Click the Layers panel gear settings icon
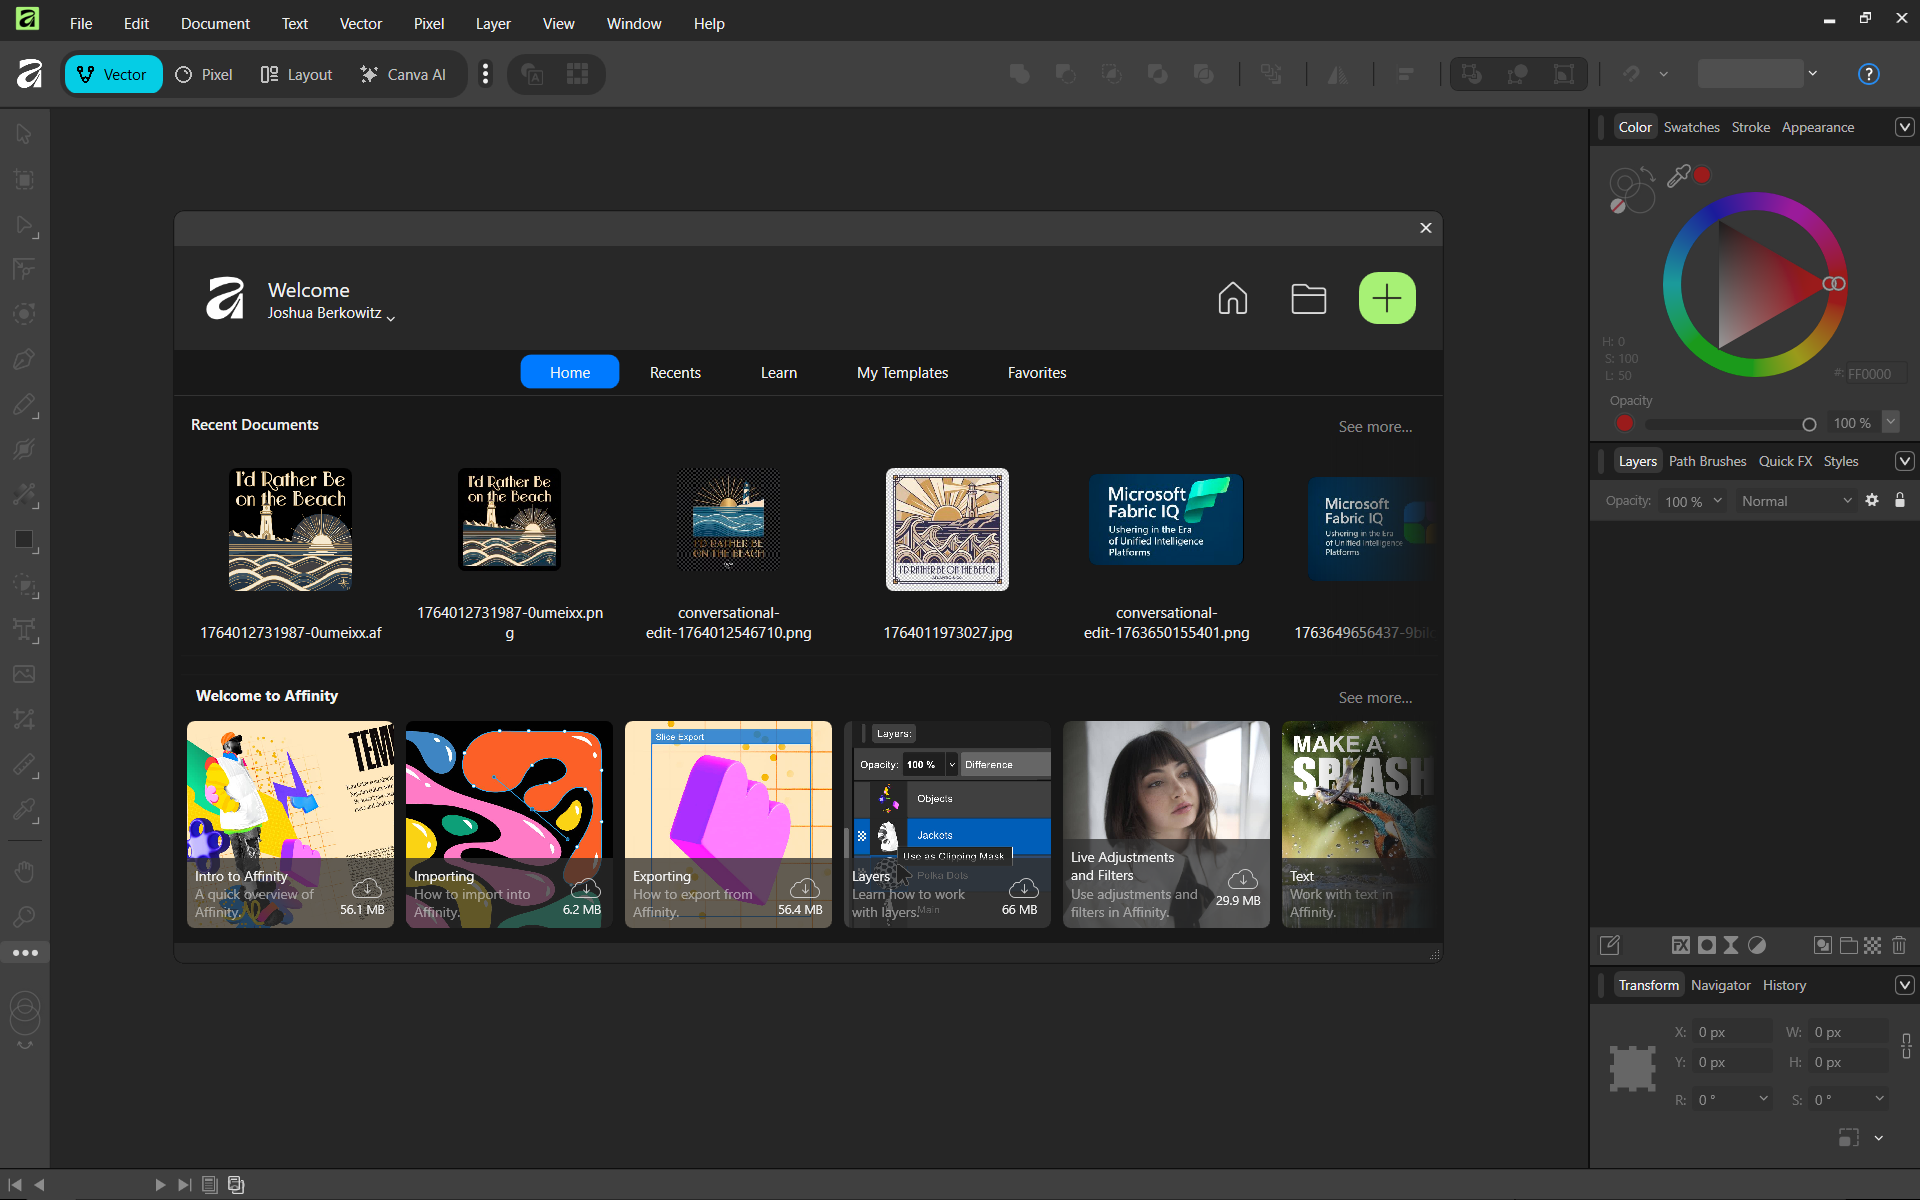1920x1200 pixels. pos(1872,500)
